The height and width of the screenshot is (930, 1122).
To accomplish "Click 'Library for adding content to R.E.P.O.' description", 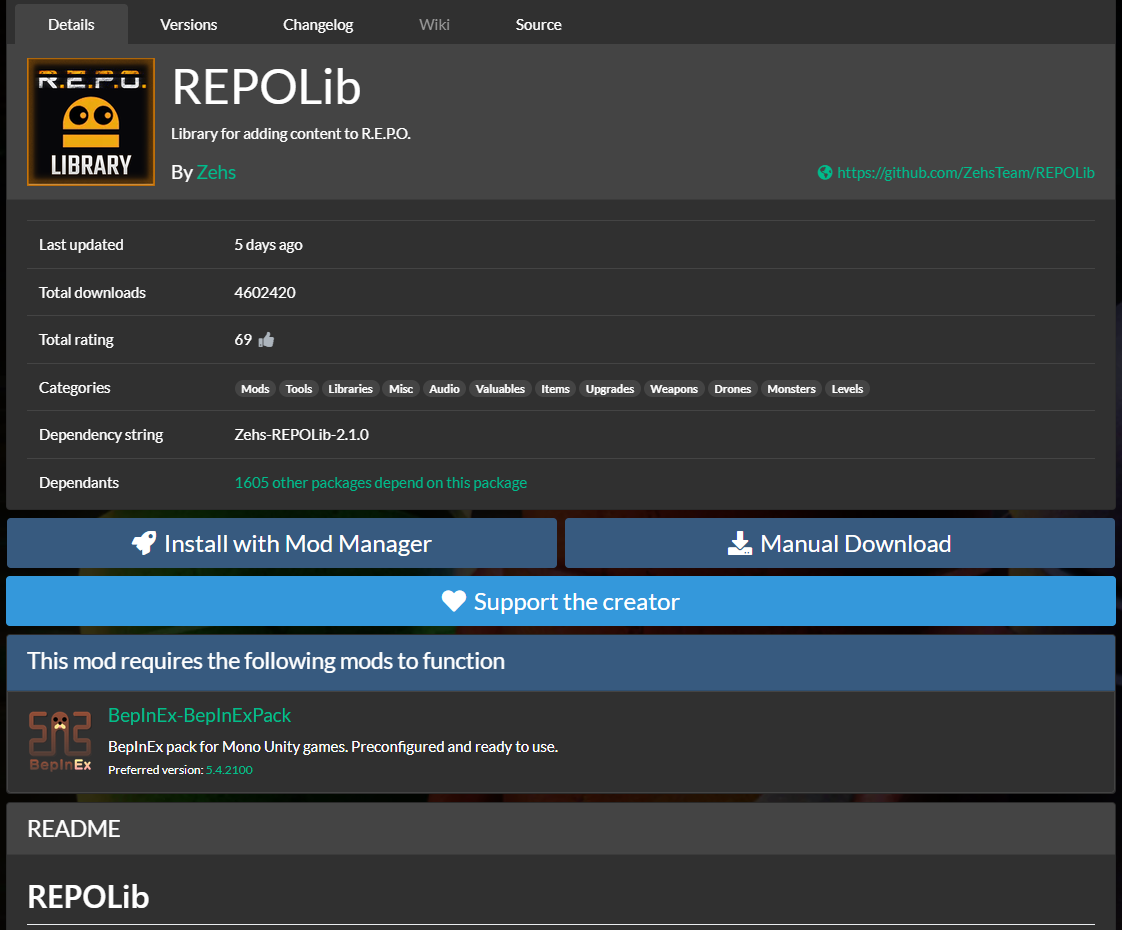I will point(291,134).
